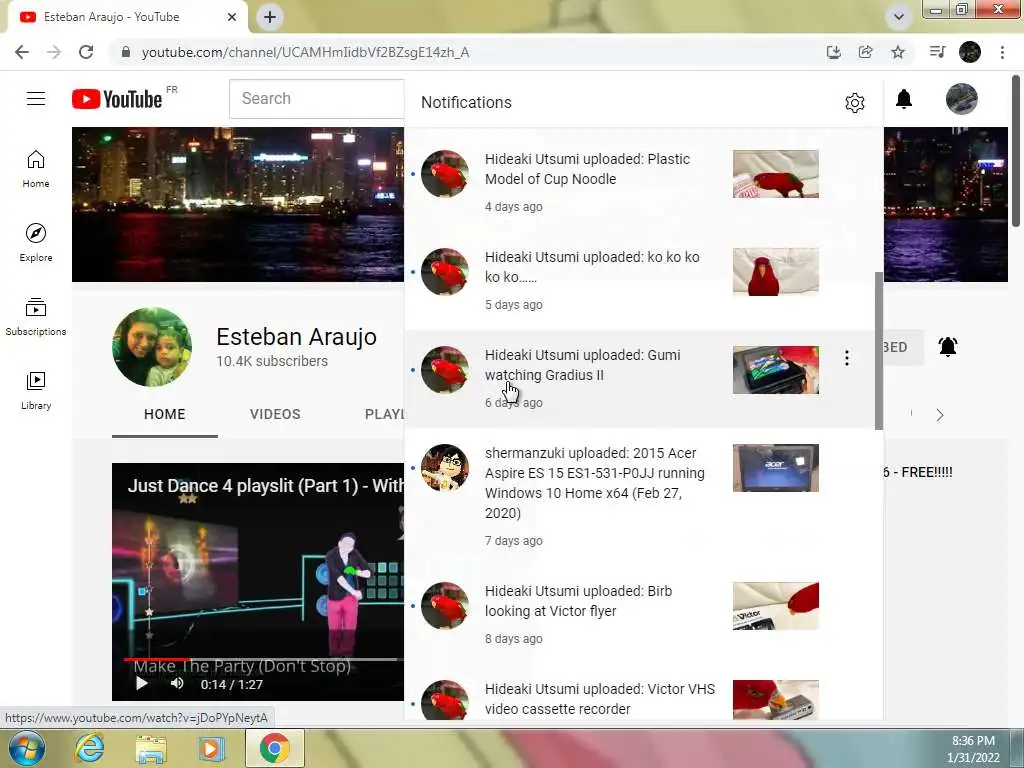Click shermanzuki channel avatar
Screen dimensions: 1024x768
(x=445, y=468)
